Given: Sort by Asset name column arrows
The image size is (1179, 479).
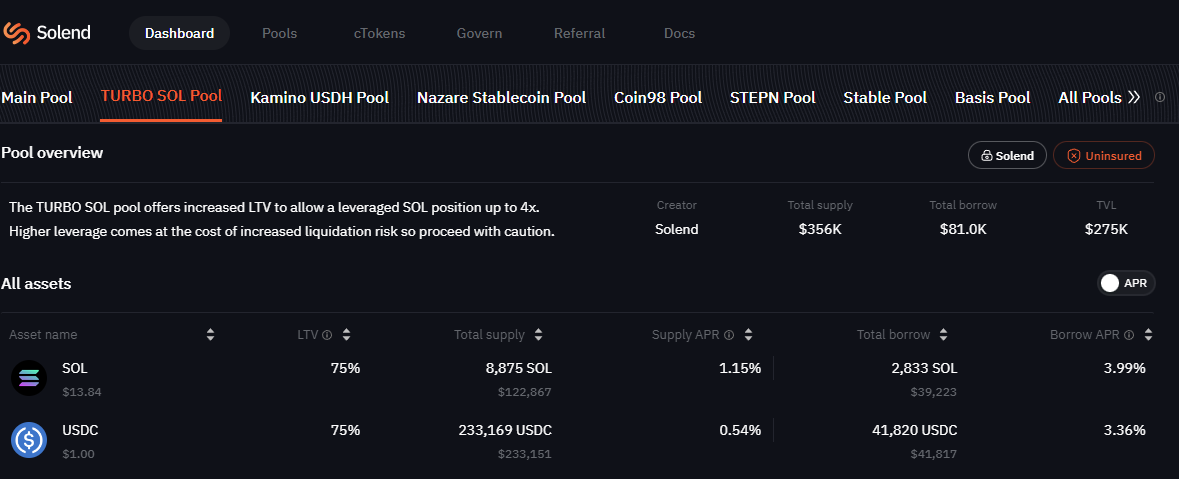Looking at the screenshot, I should [x=210, y=335].
